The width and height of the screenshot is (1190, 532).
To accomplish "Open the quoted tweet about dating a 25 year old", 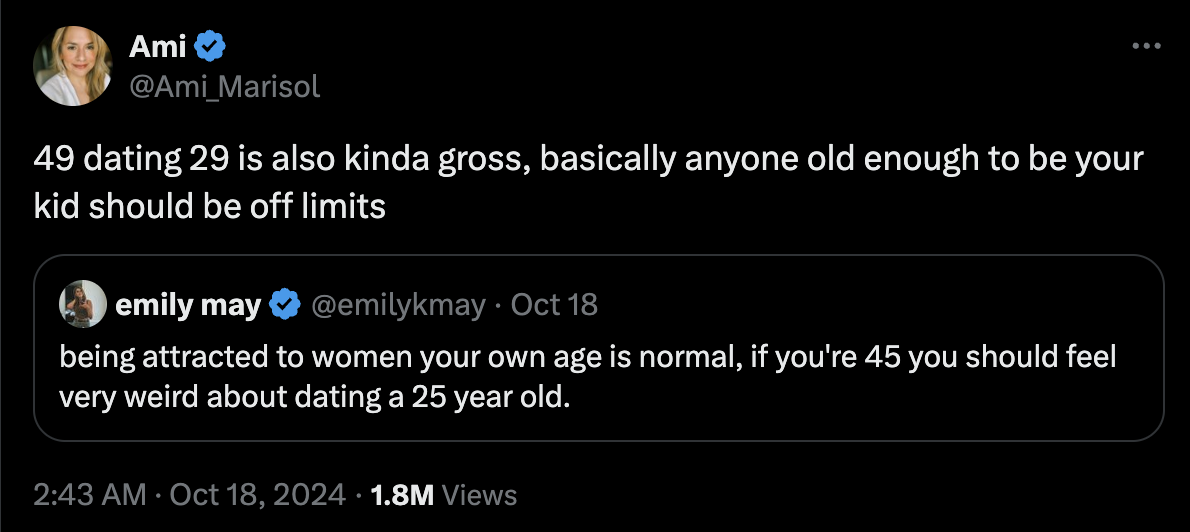I will pos(599,348).
